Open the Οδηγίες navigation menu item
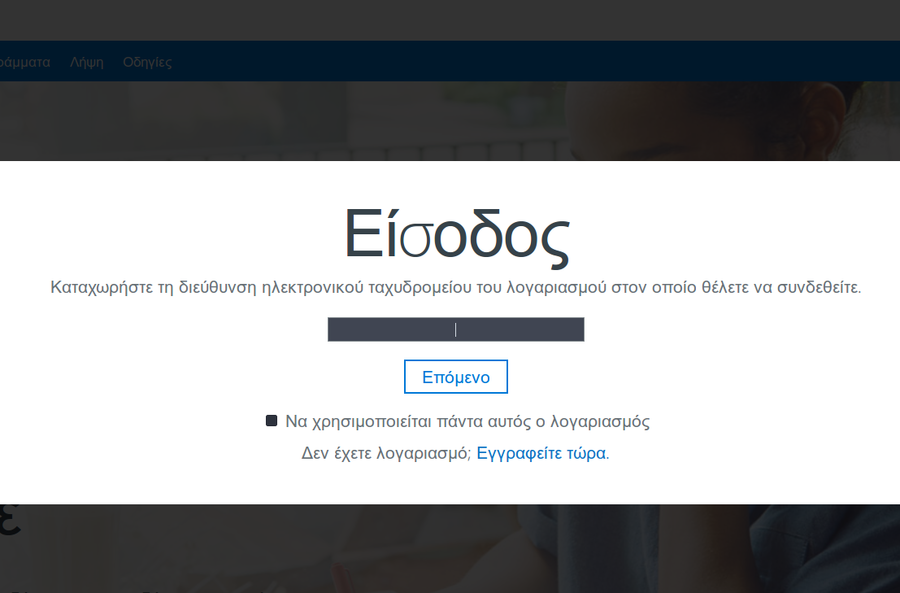 [x=147, y=62]
